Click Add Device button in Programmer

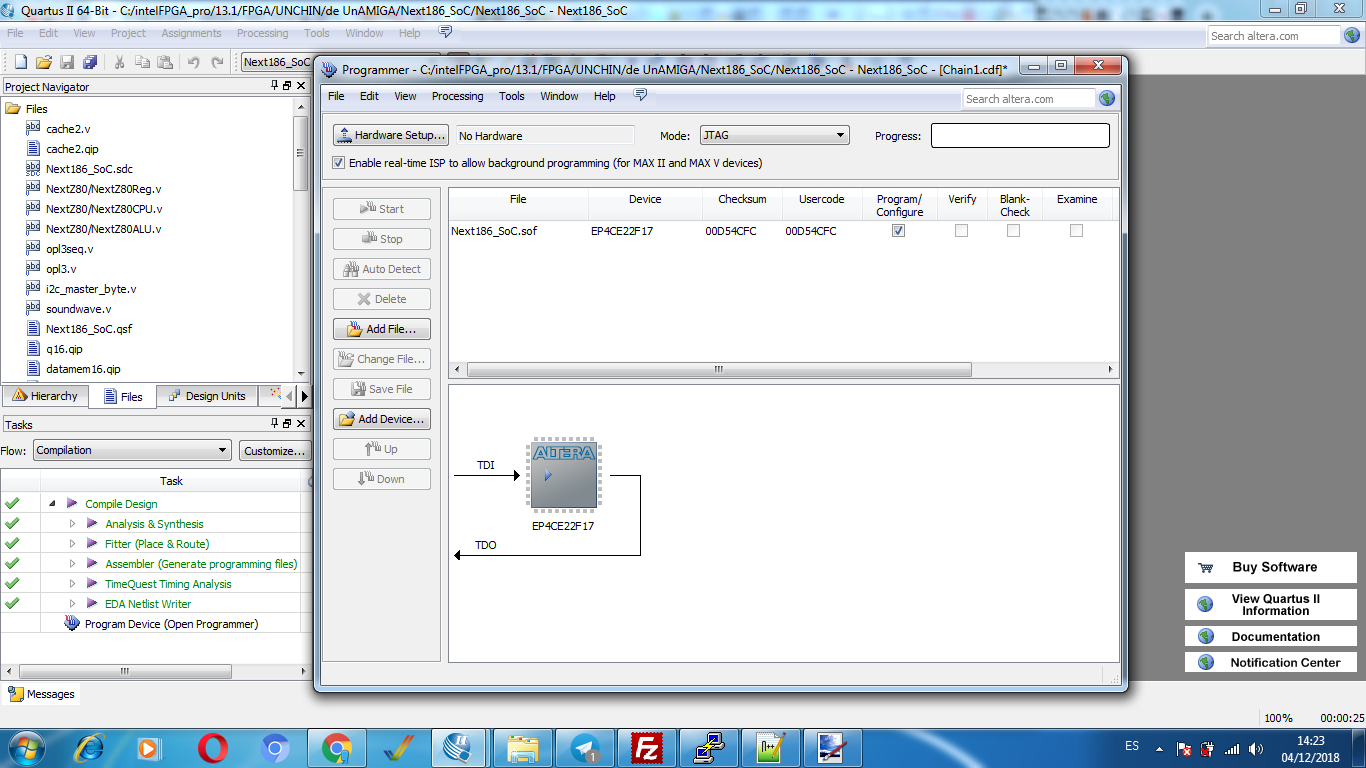click(x=382, y=419)
